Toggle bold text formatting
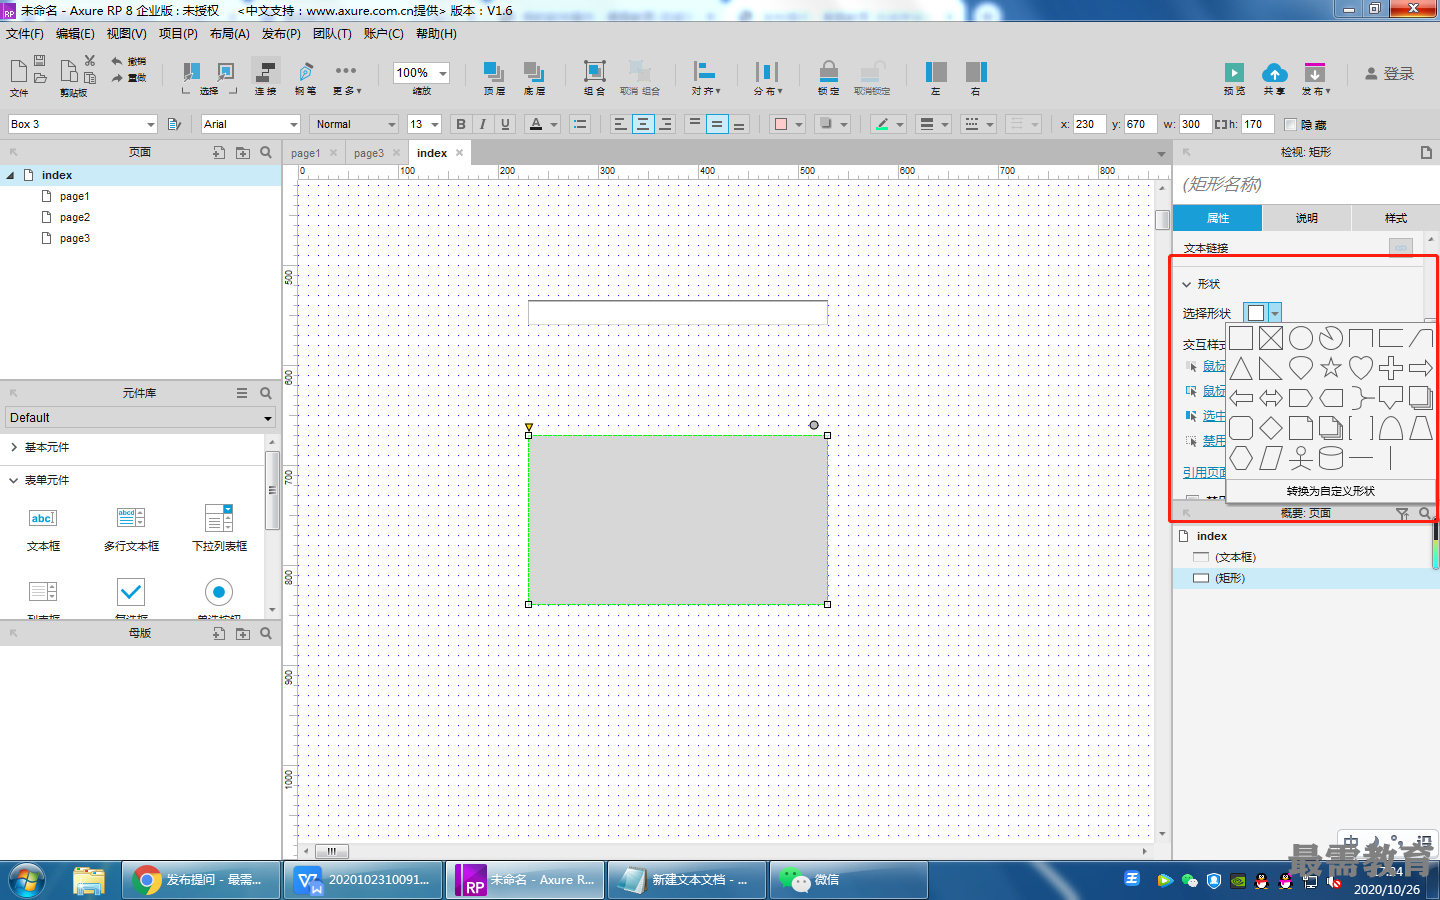 click(461, 124)
